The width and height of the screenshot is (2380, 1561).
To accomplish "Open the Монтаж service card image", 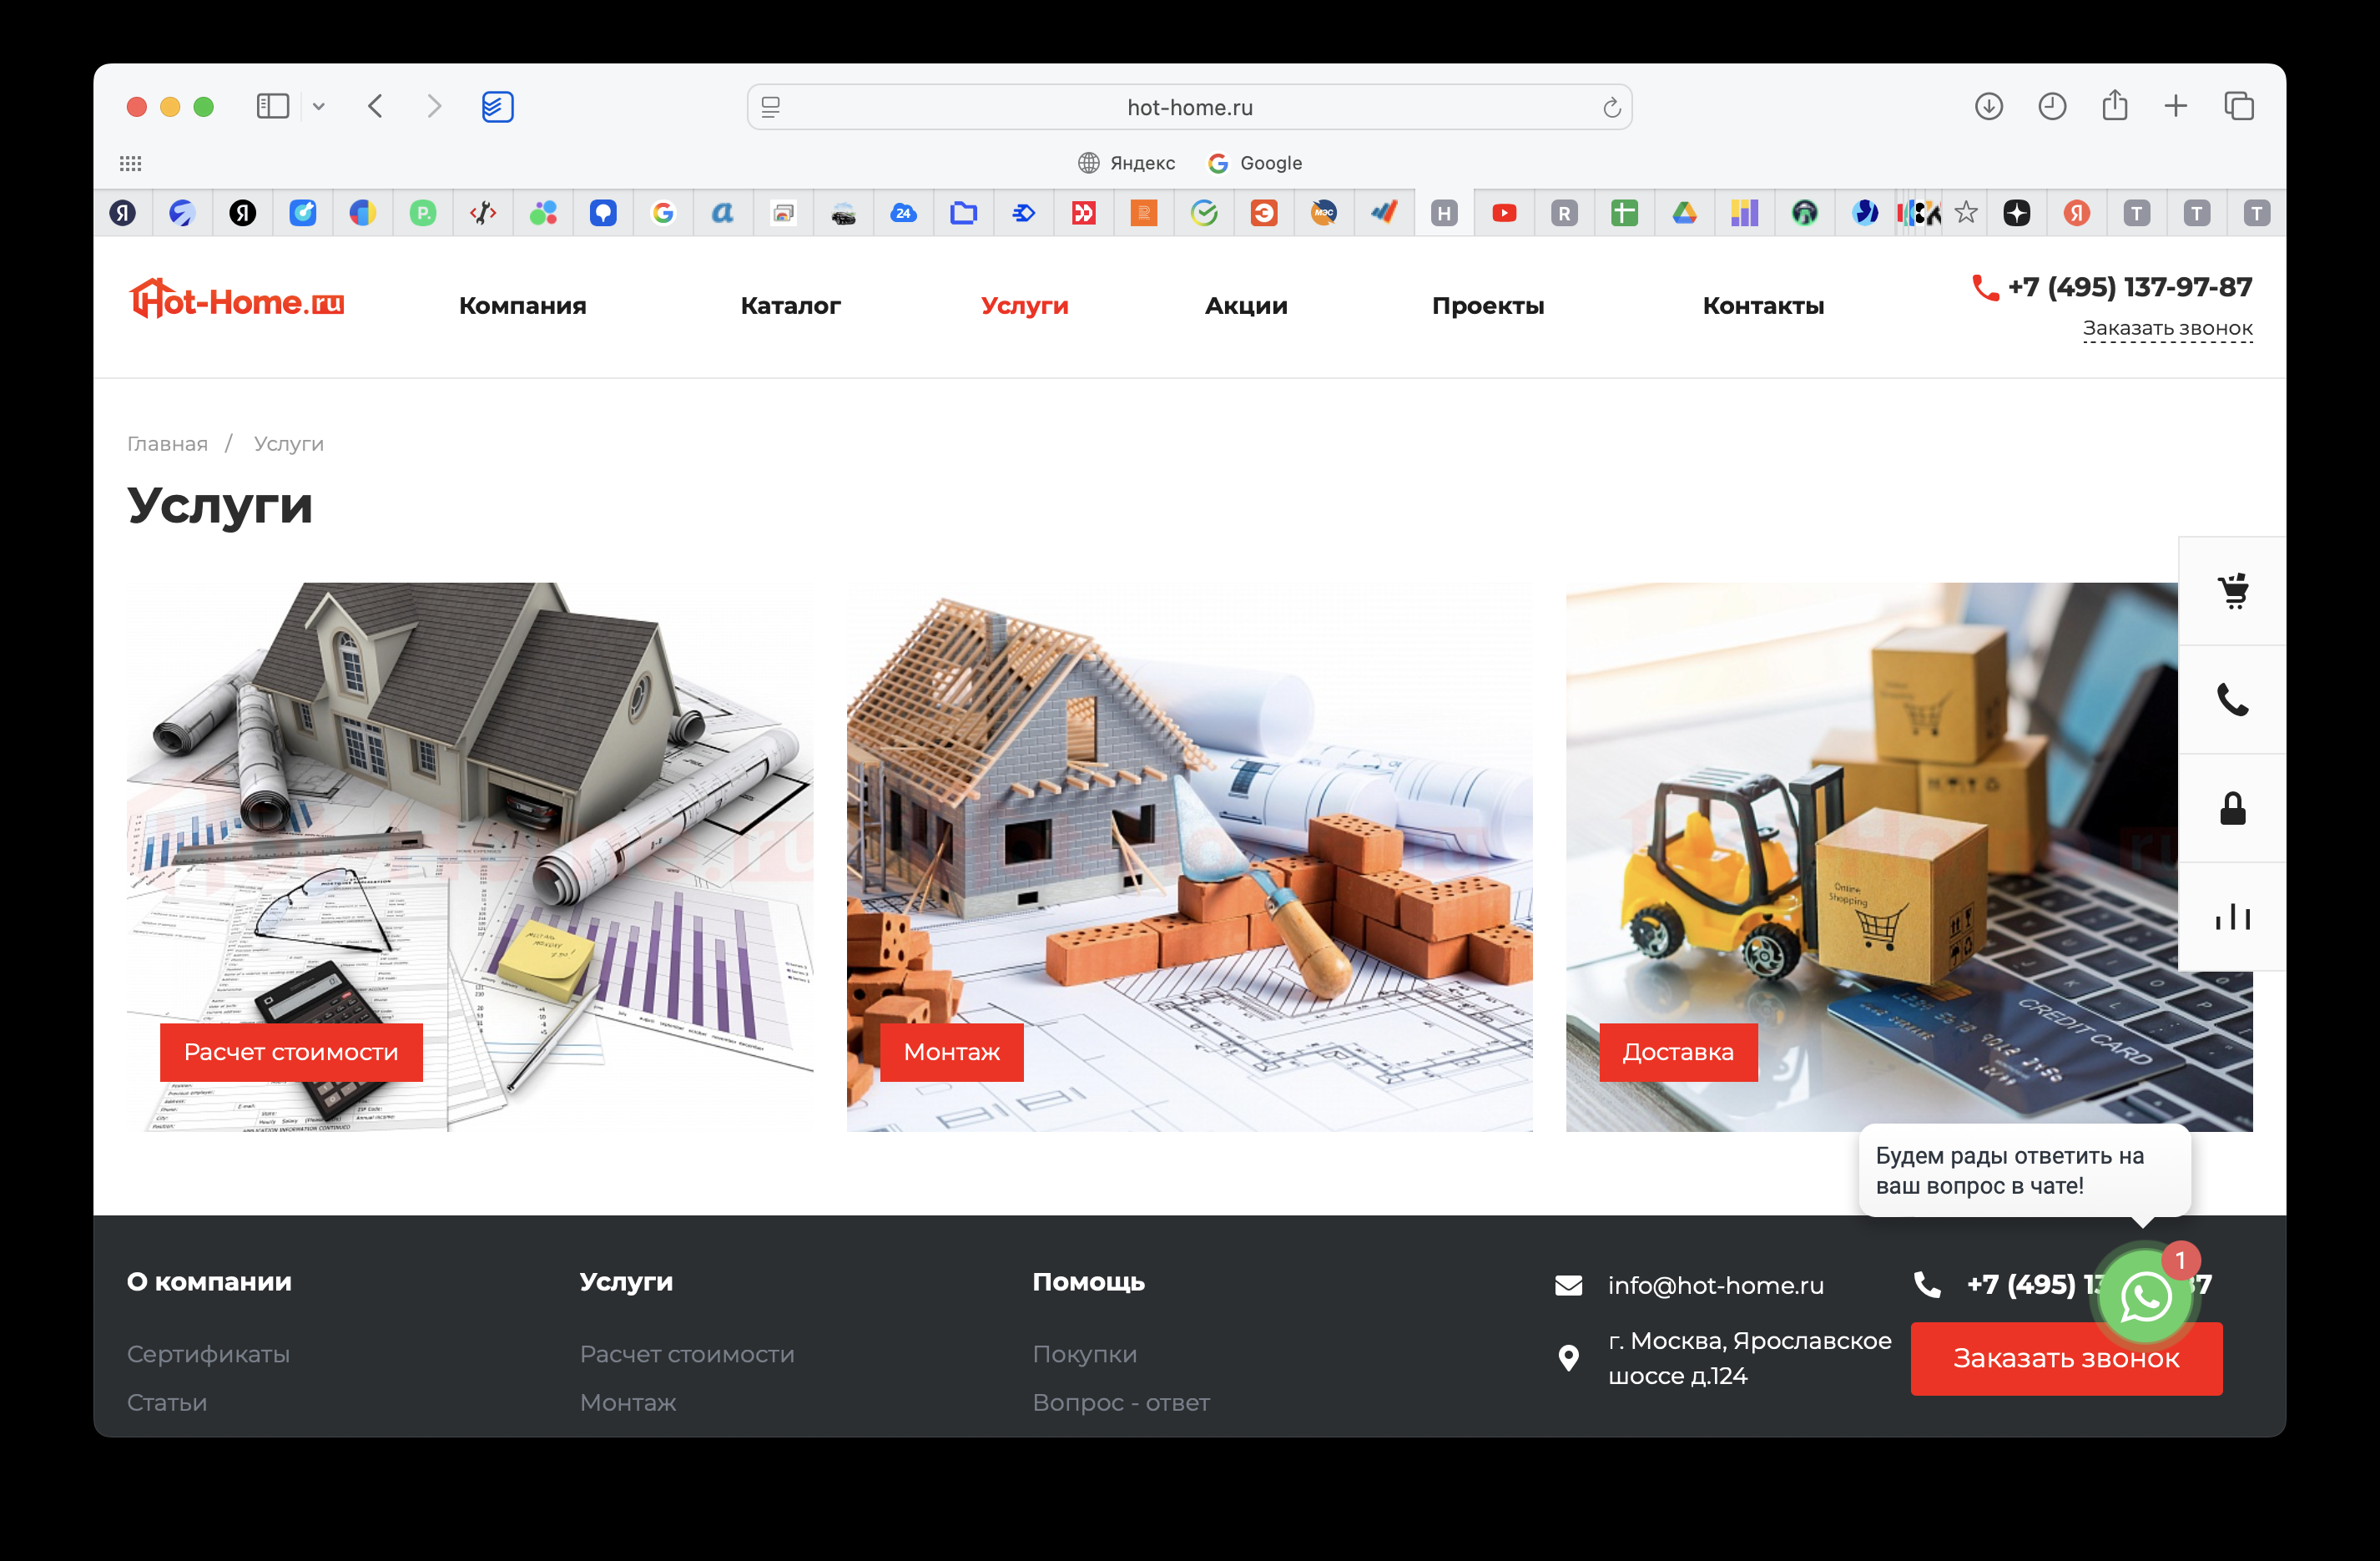I will click(x=1189, y=856).
